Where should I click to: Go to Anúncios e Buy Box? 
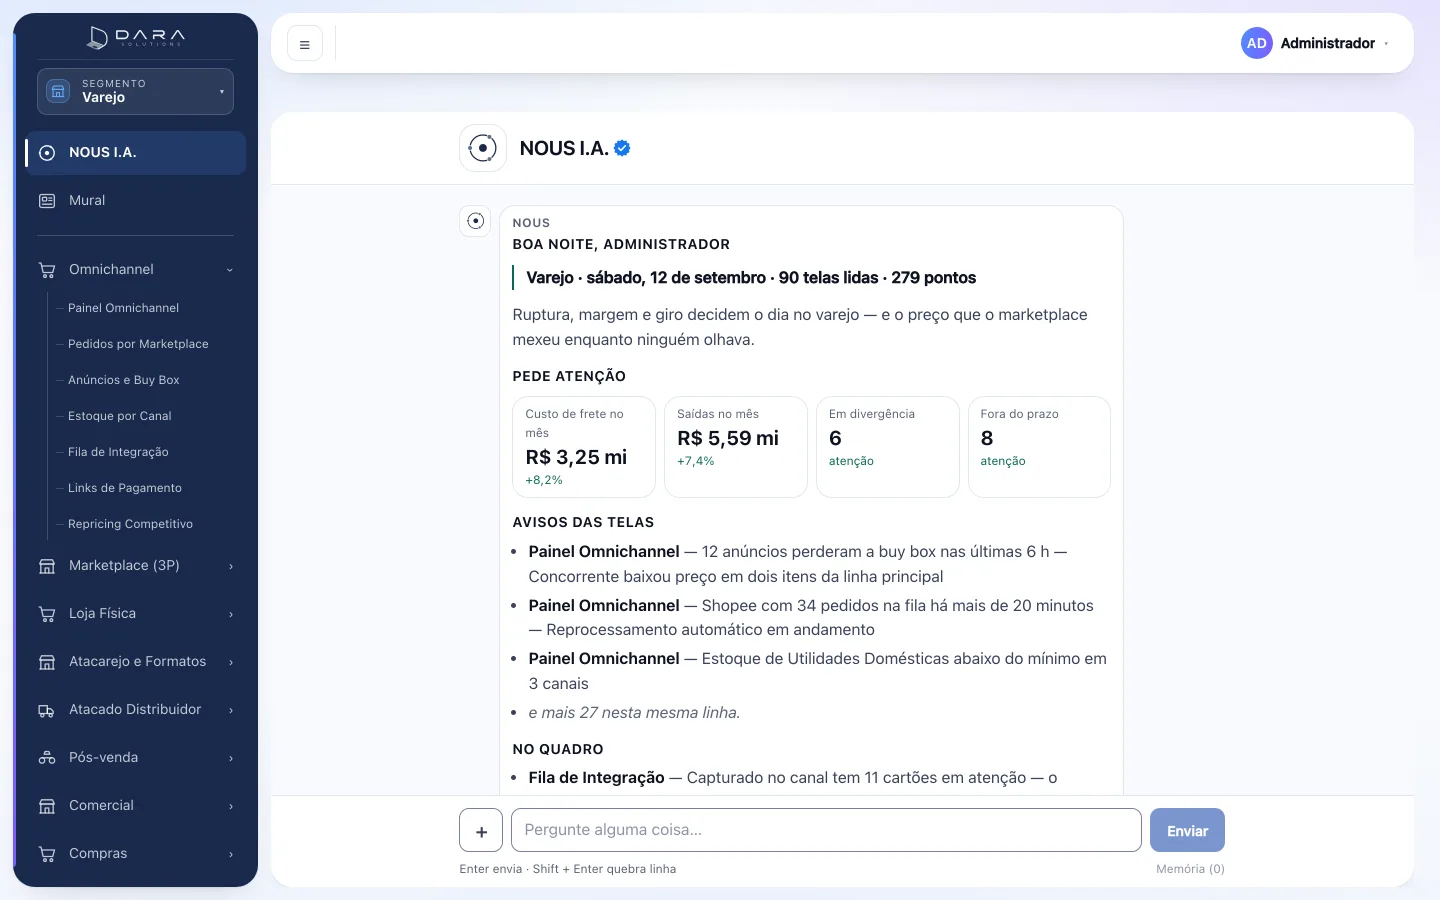(124, 380)
